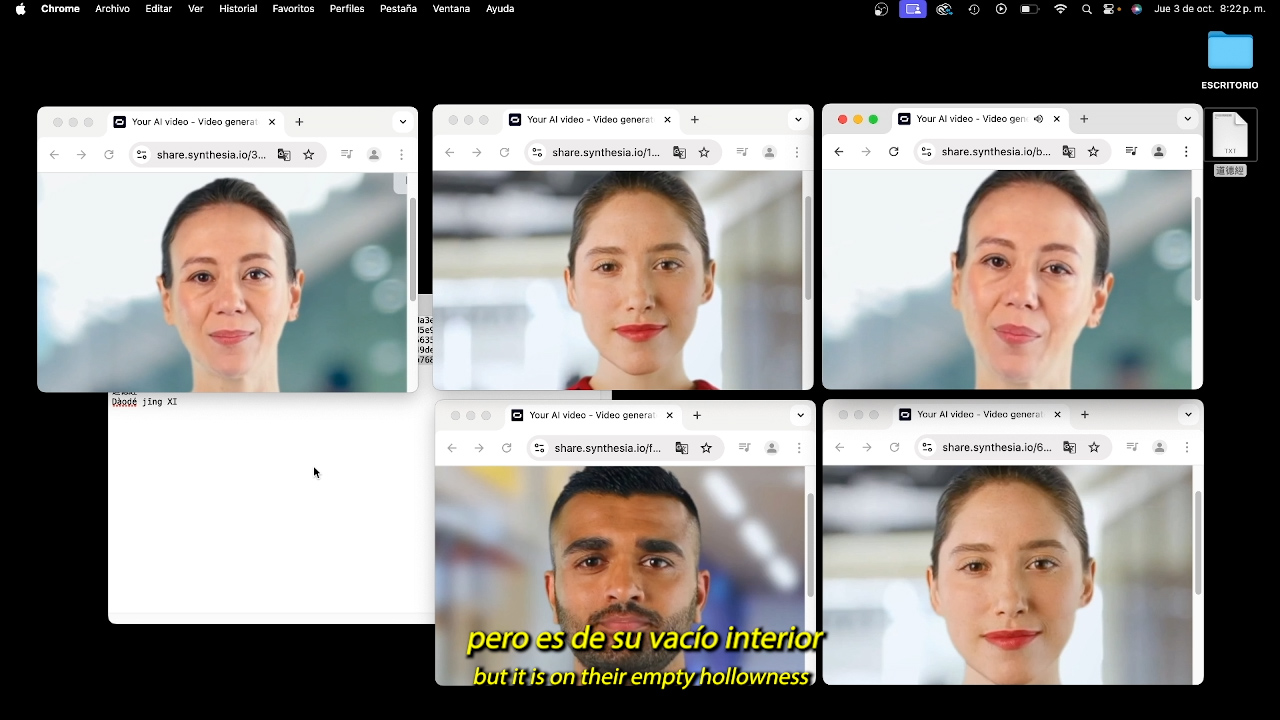
Task: Add a new tab in the share.synthesia.io/6… window
Action: pyautogui.click(x=1085, y=415)
